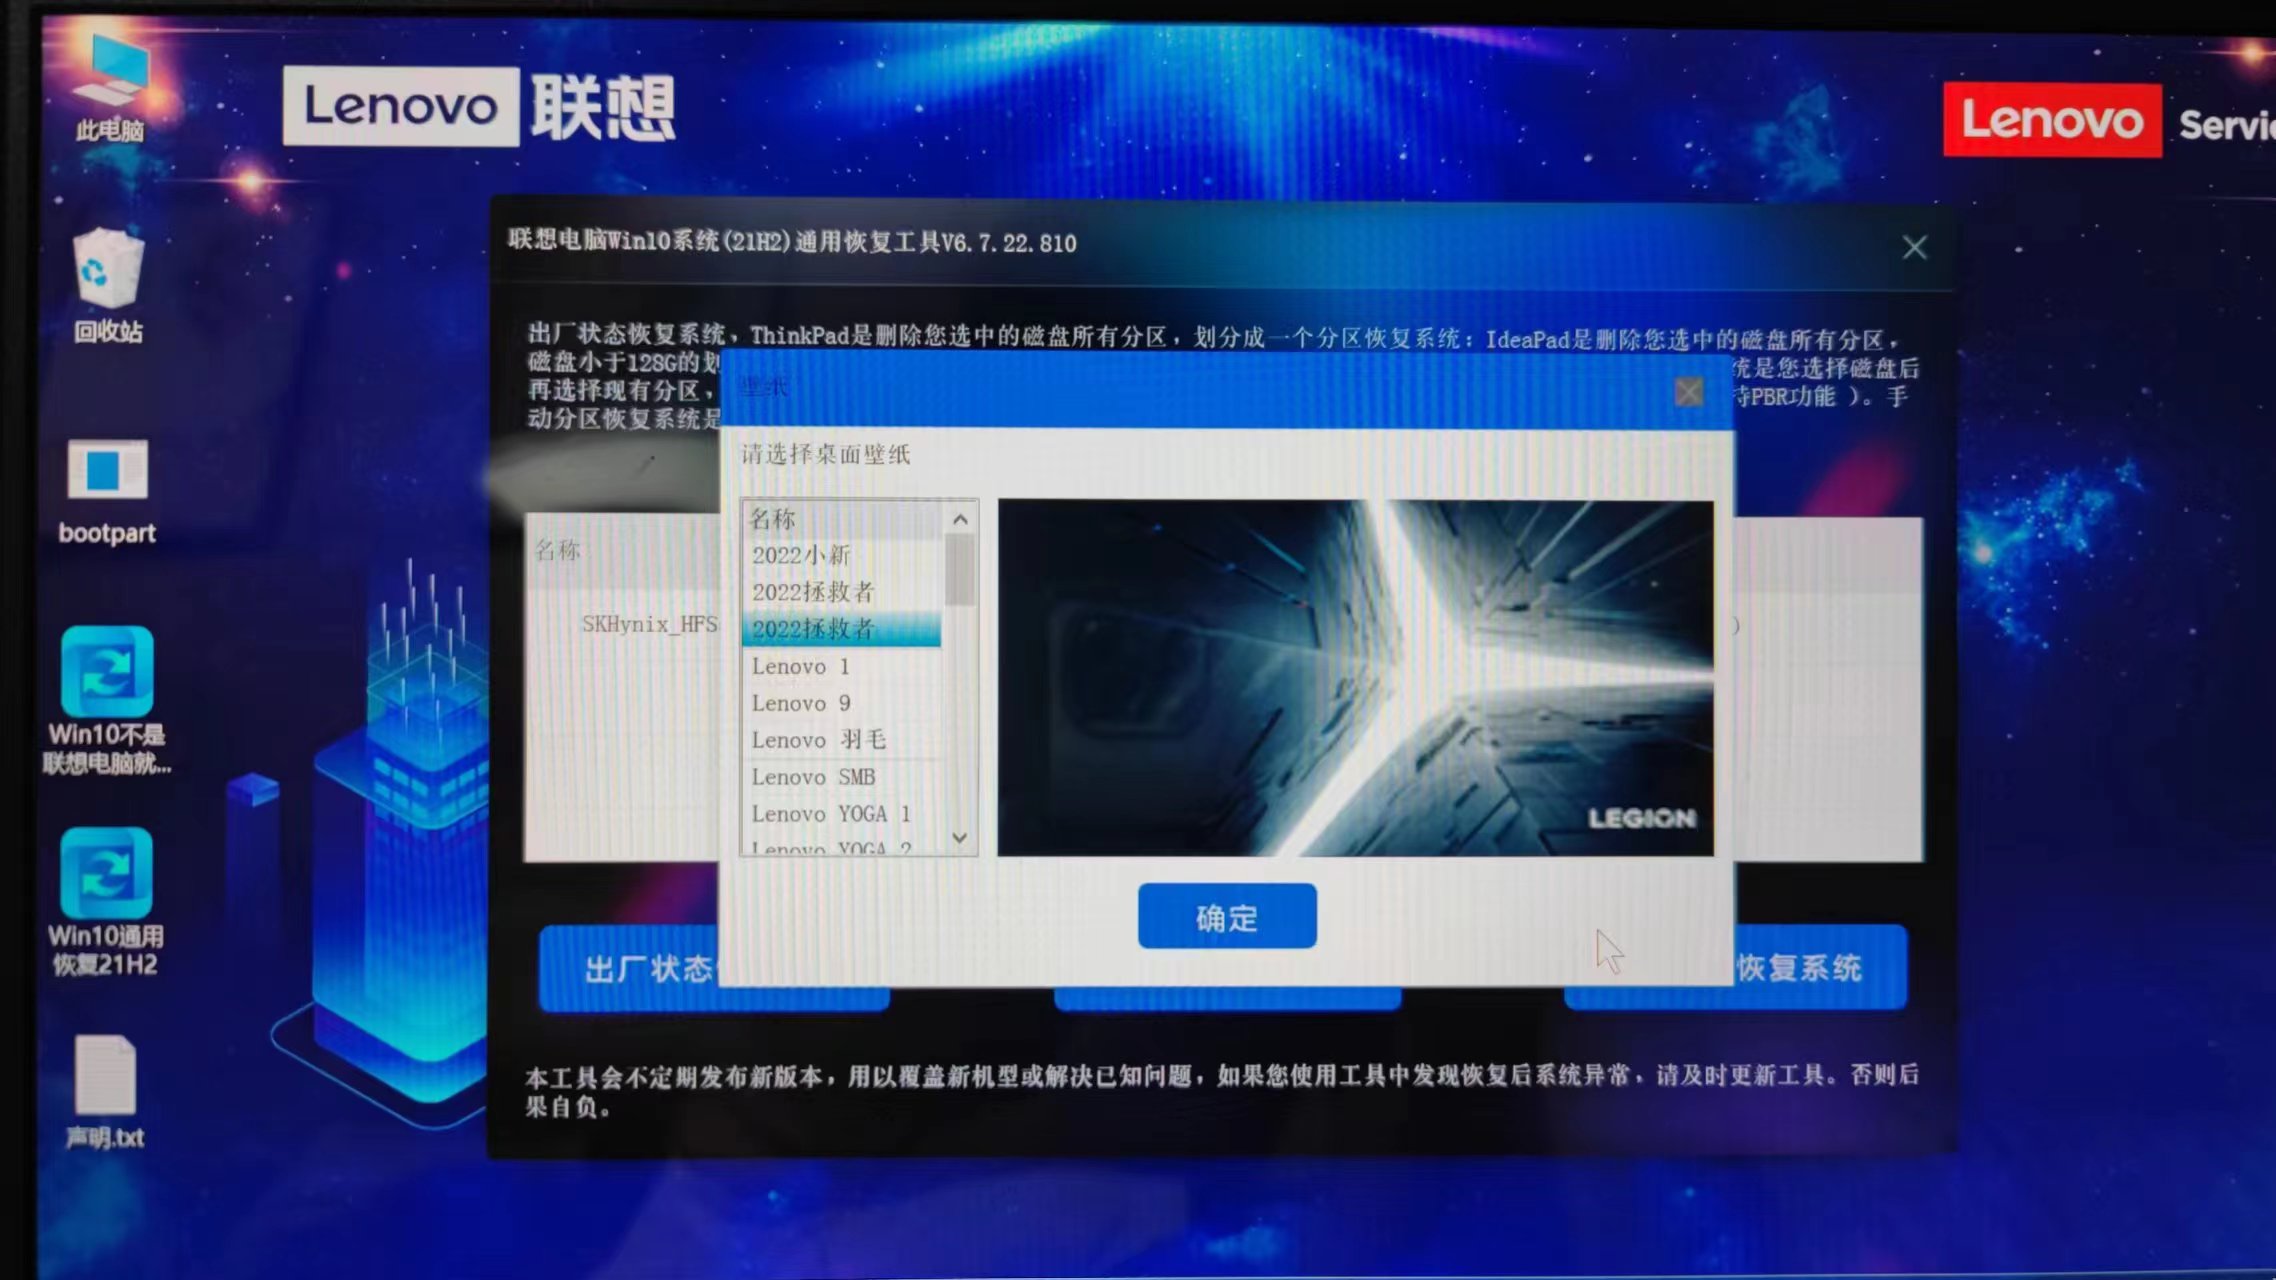Click the wallpaper list scrollbar thumb

coord(960,570)
